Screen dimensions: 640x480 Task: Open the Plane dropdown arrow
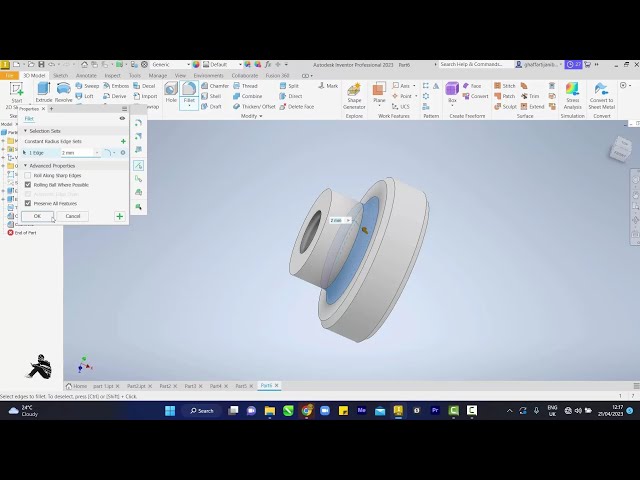click(x=379, y=106)
